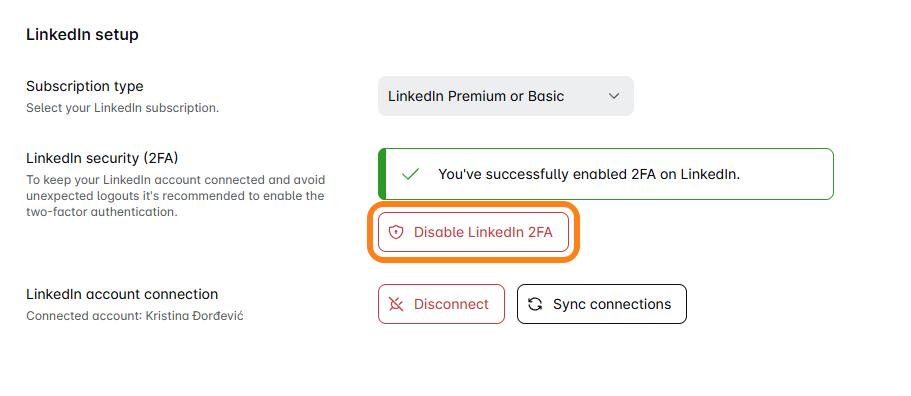Click the 'LinkedIn security (2FA)' label
The width and height of the screenshot is (911, 396).
(102, 157)
